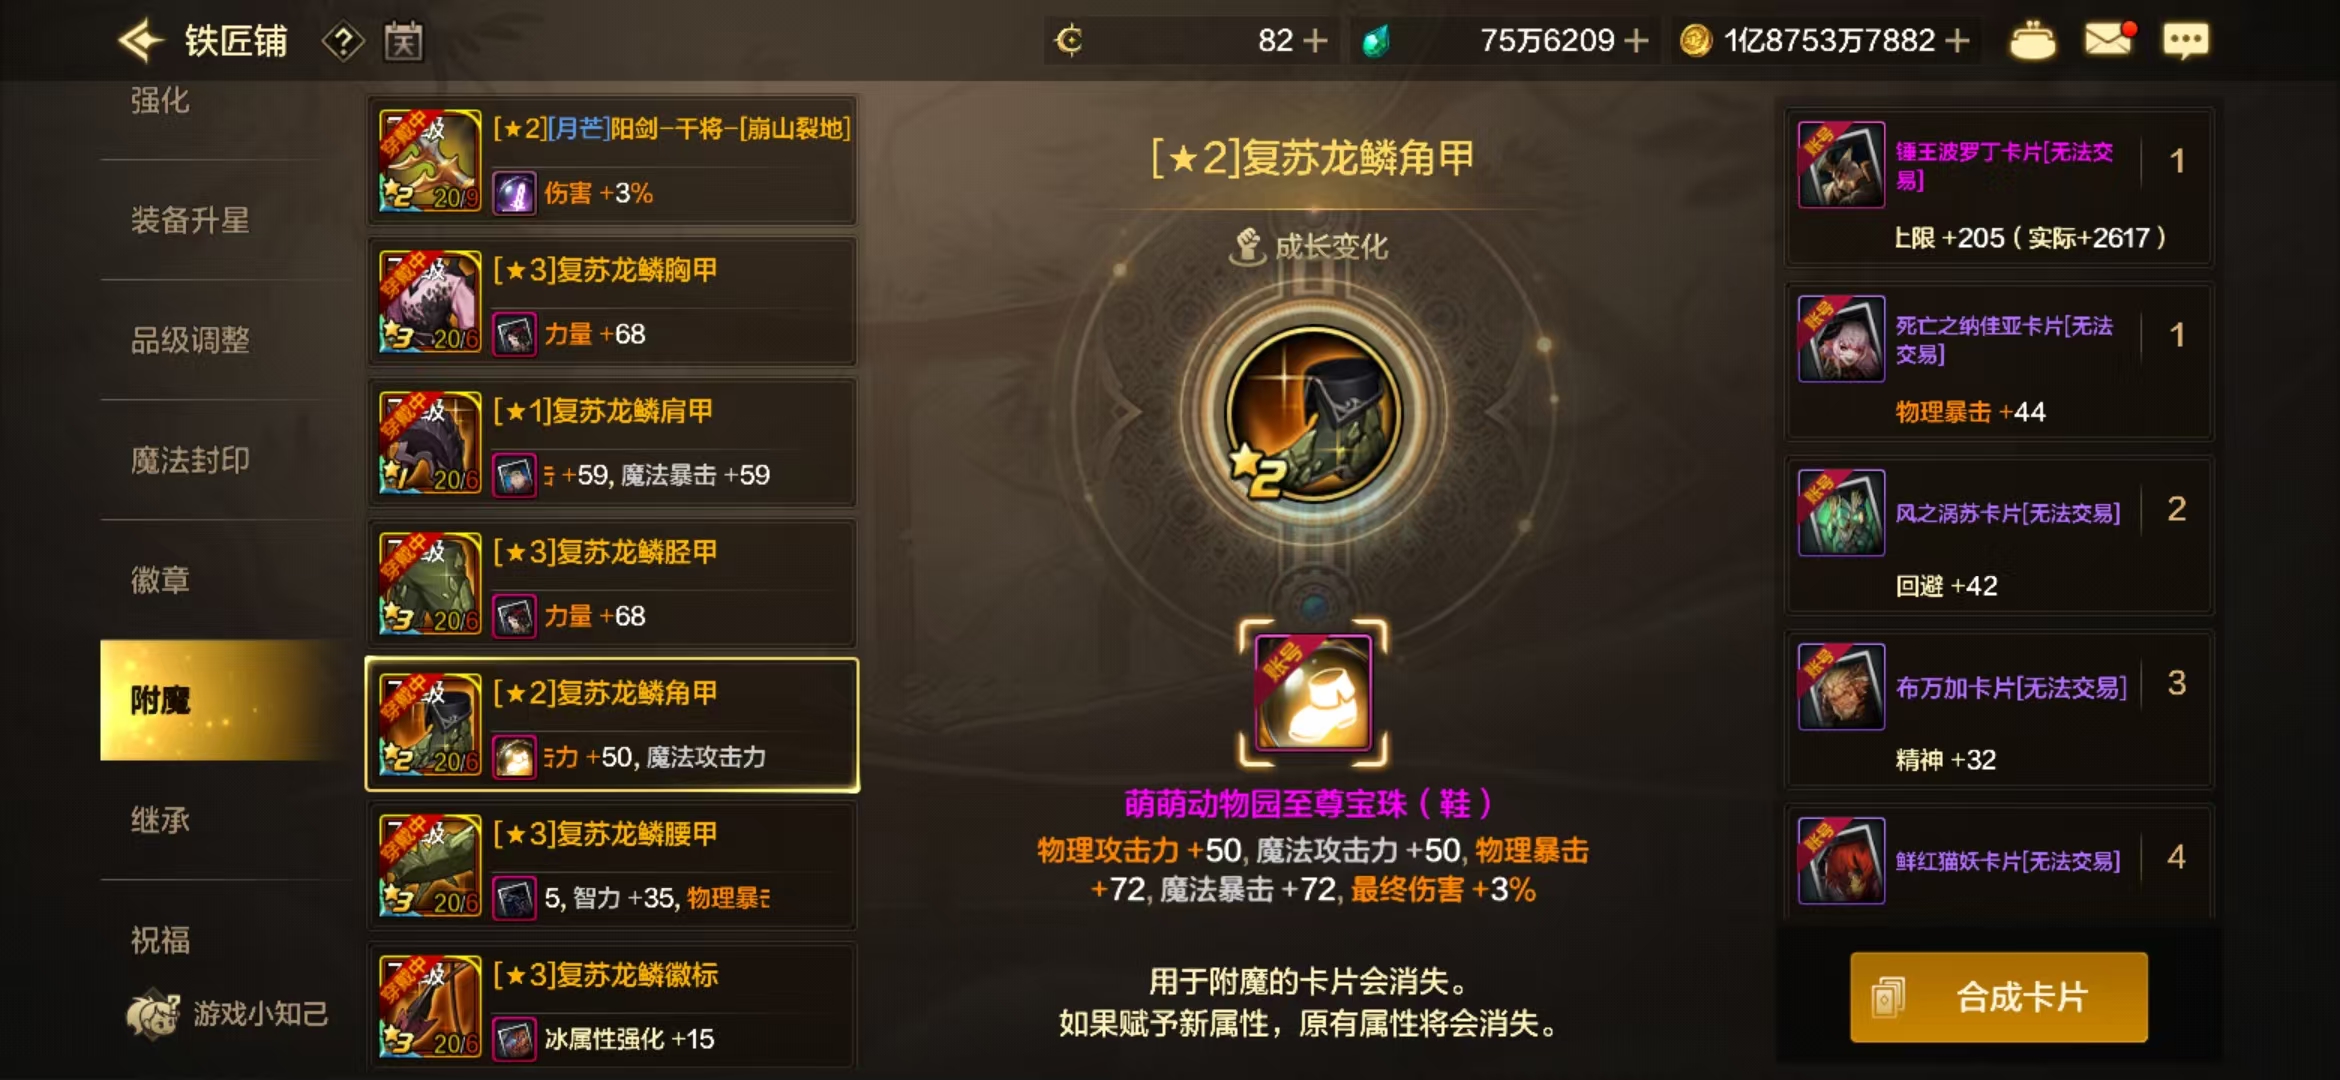Open the chat speech bubble icon
2340x1080 pixels.
(x=2186, y=40)
